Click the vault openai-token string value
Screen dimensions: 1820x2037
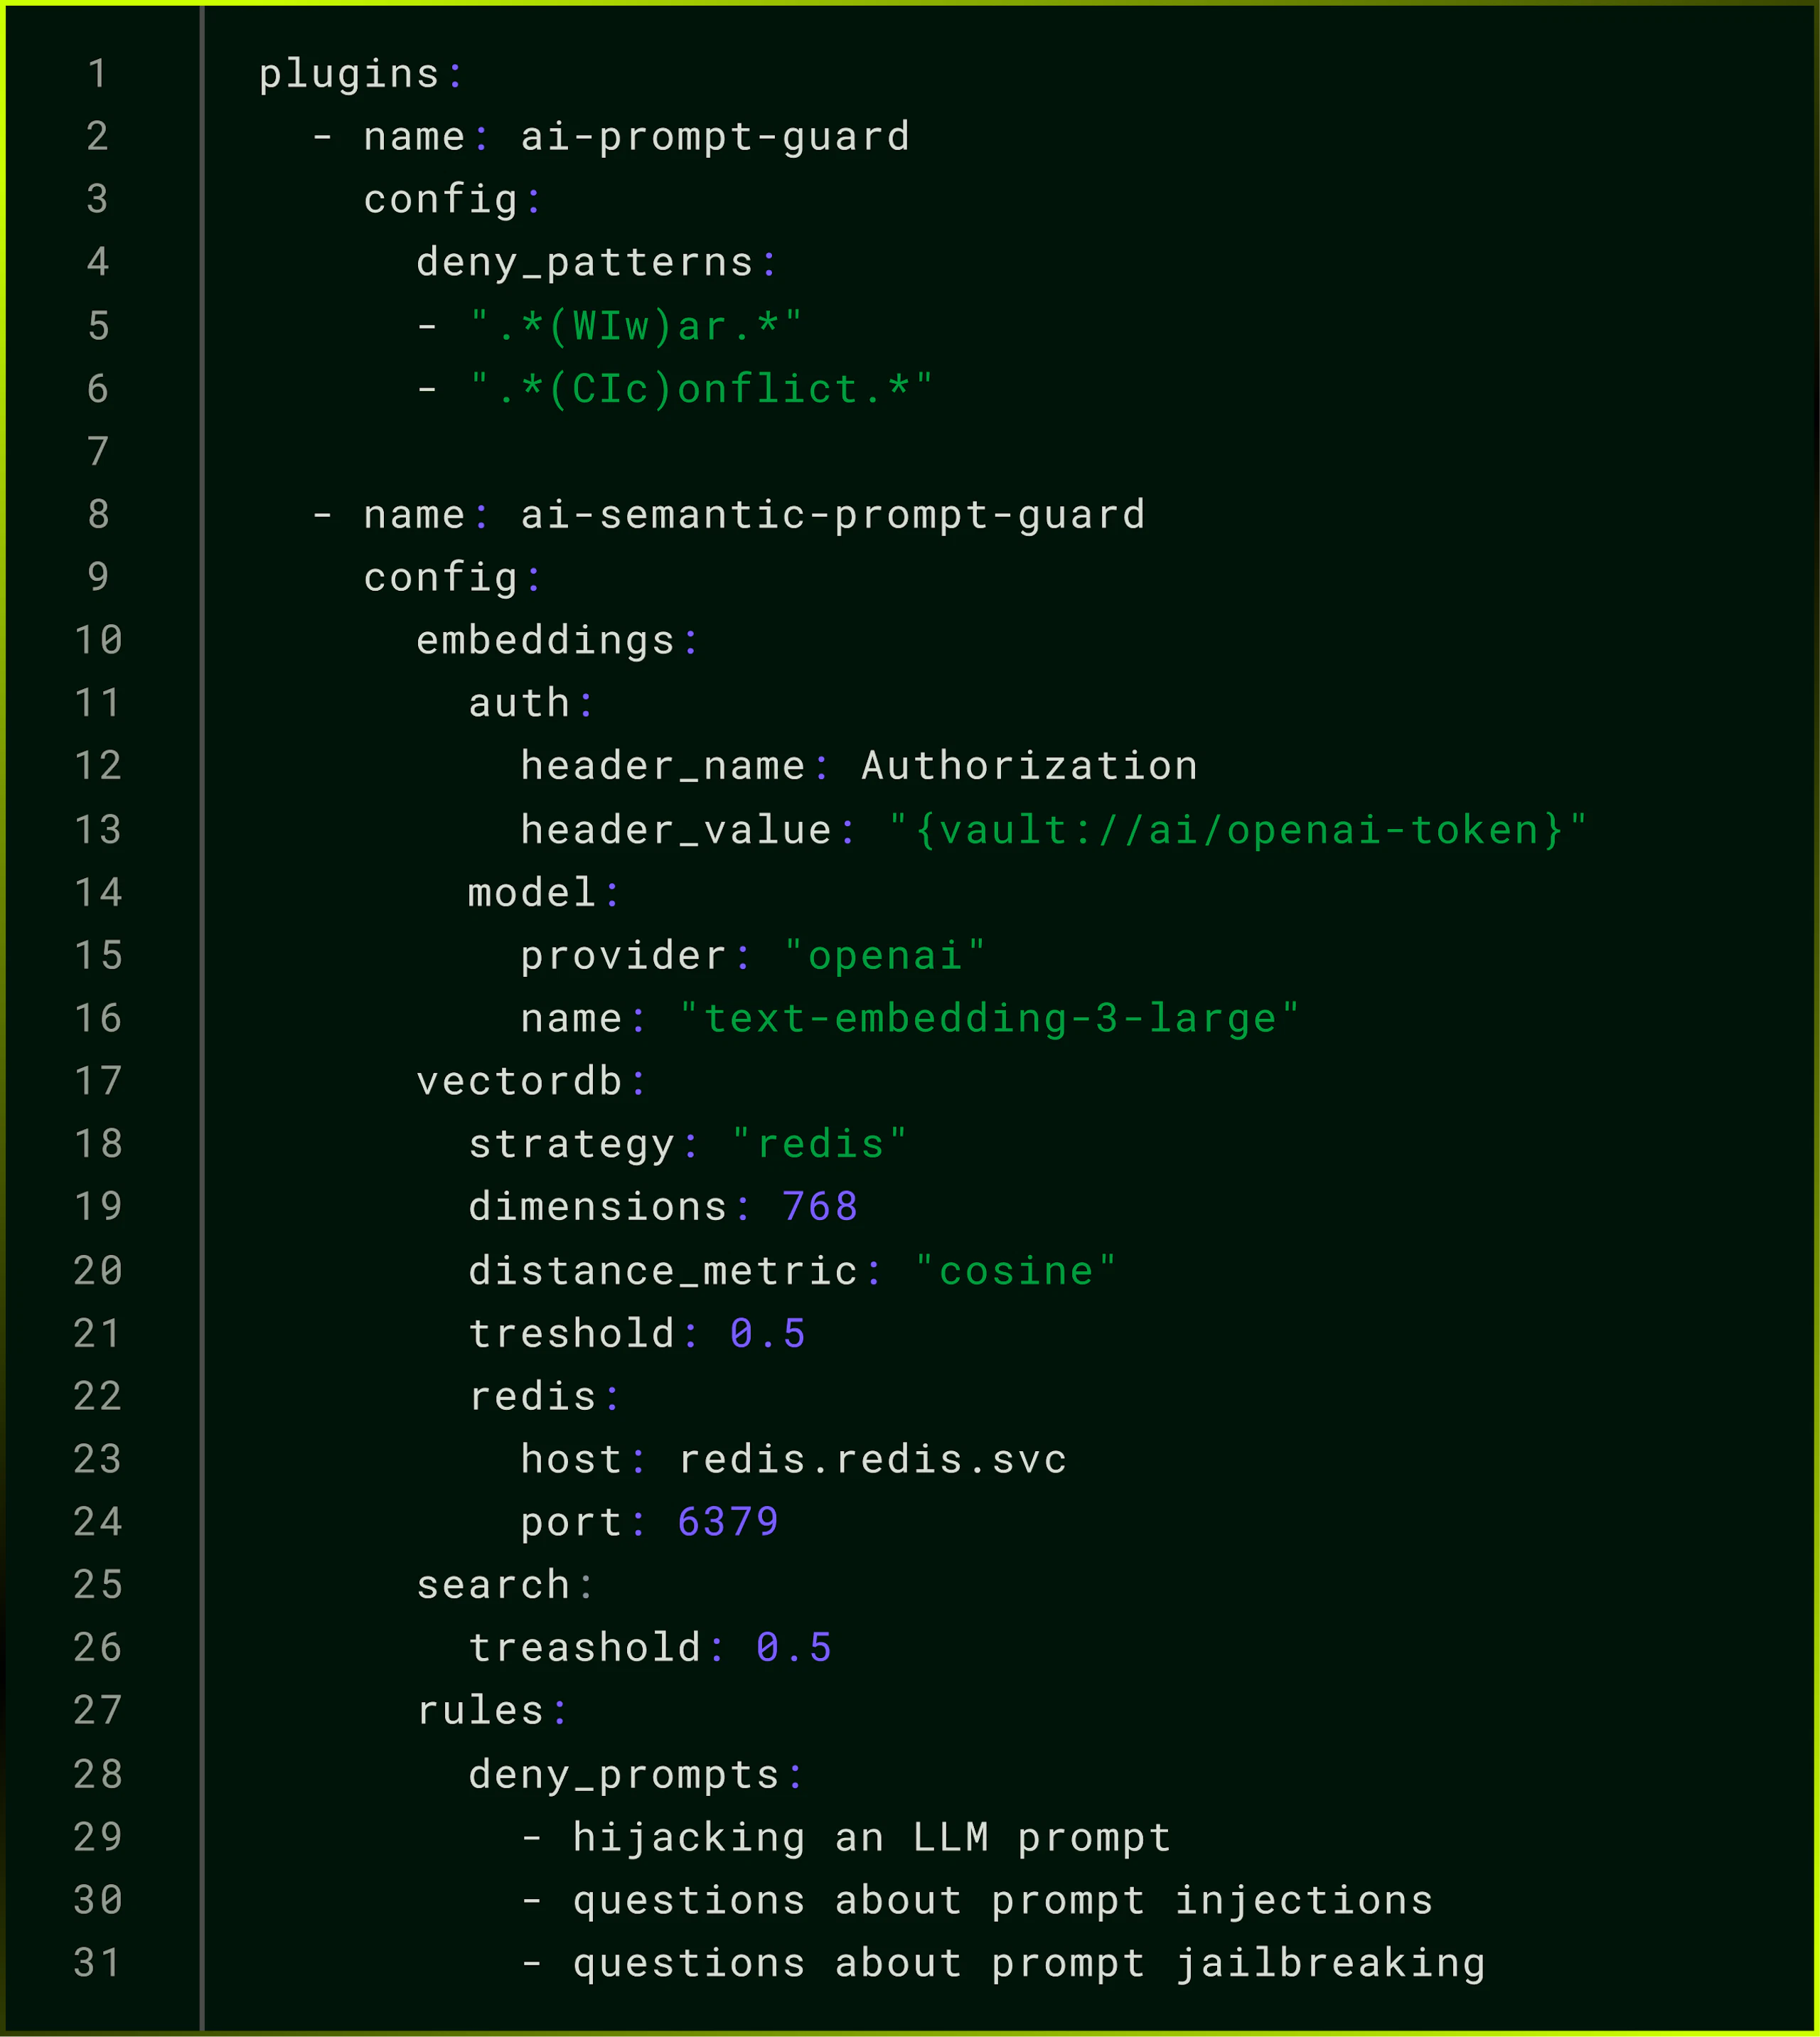(1238, 830)
